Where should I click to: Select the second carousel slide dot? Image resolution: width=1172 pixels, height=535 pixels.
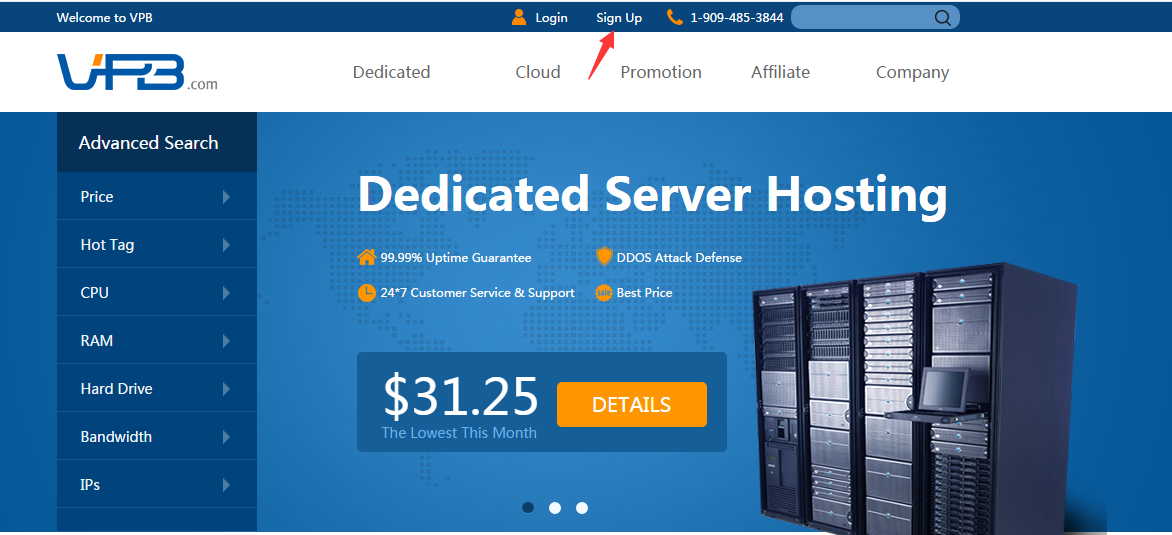pos(555,508)
